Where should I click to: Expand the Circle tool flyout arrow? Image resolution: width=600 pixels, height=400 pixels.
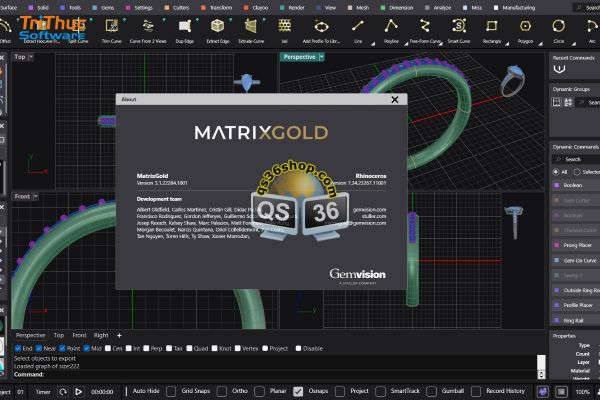(574, 44)
